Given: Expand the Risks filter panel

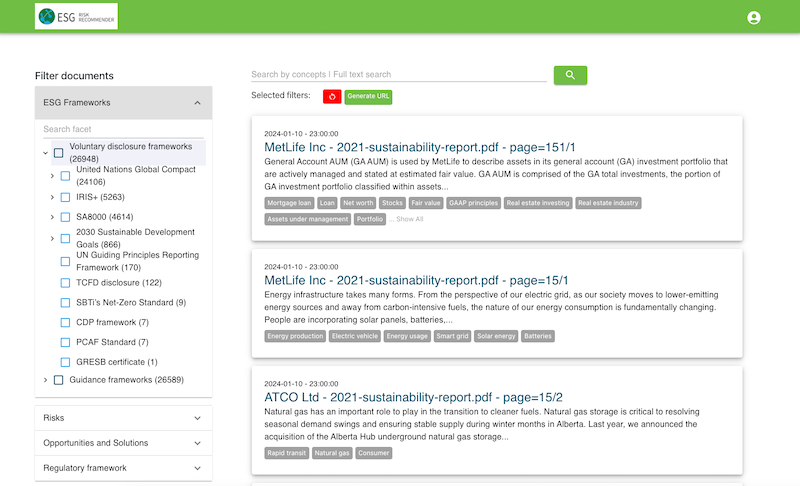Looking at the screenshot, I should point(123,418).
